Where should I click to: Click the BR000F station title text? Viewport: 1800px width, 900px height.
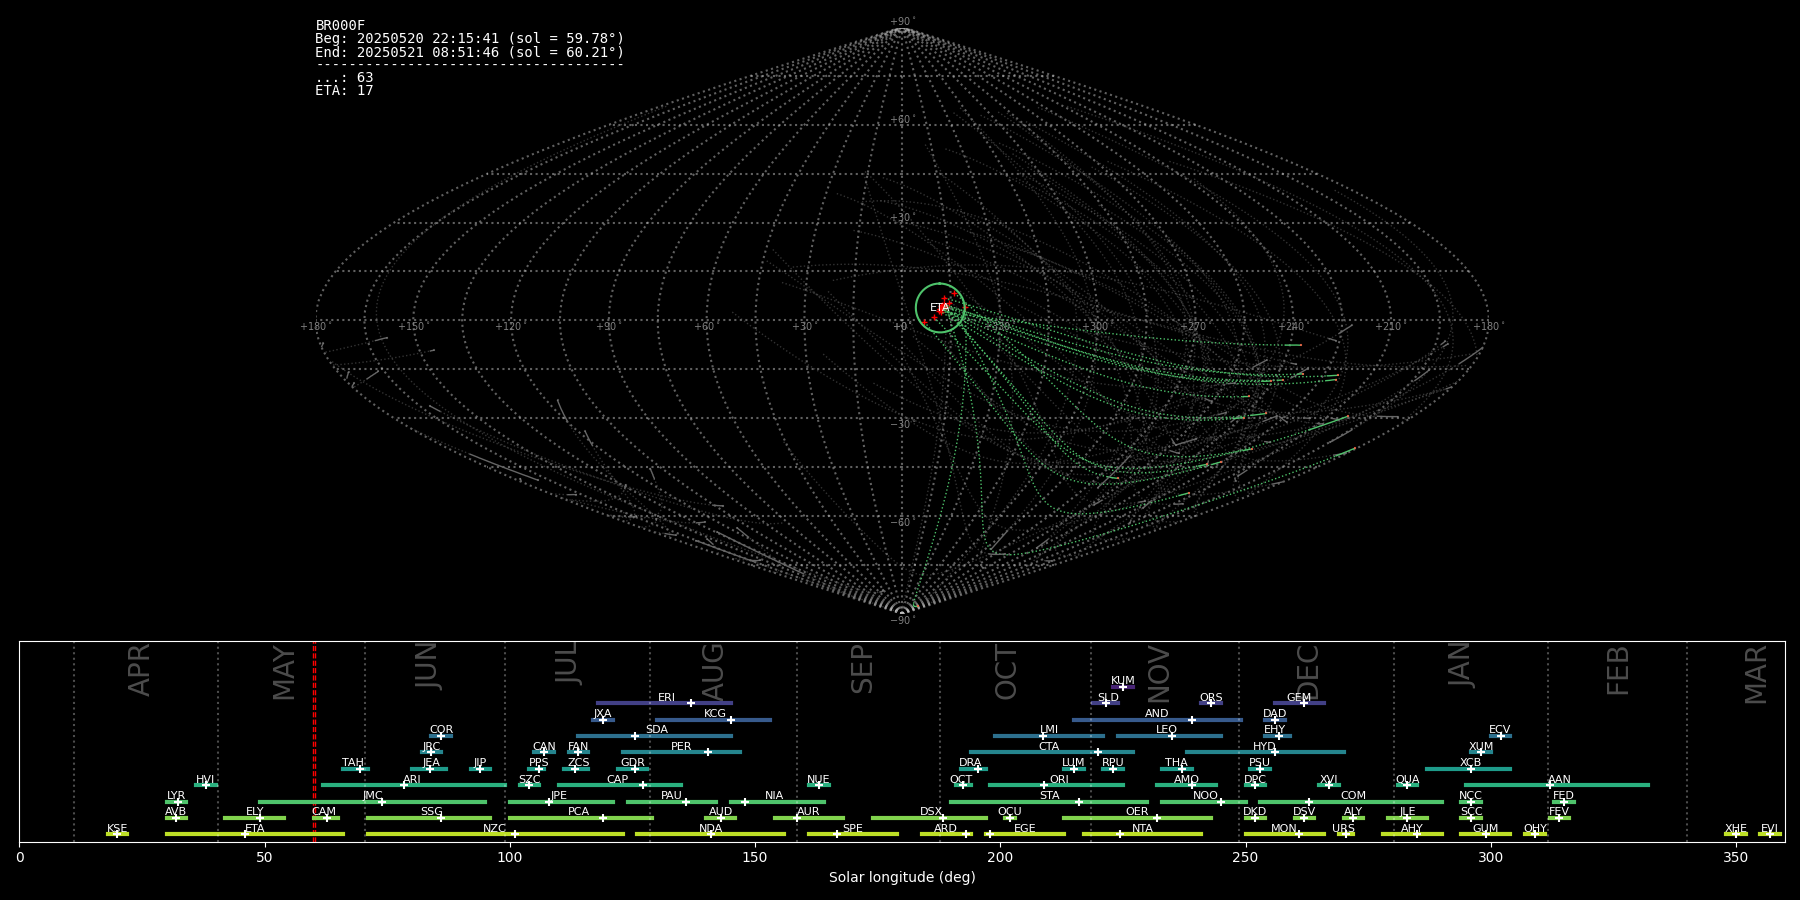coord(340,26)
